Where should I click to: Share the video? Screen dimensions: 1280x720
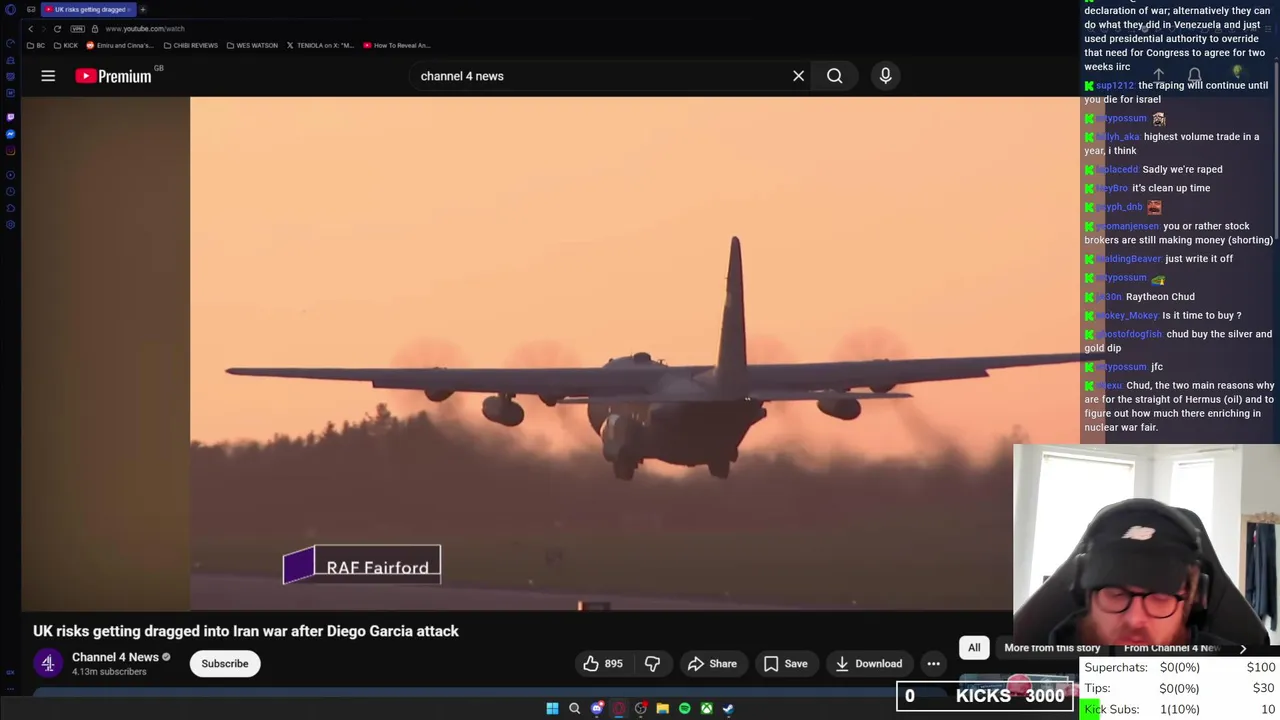coord(712,664)
